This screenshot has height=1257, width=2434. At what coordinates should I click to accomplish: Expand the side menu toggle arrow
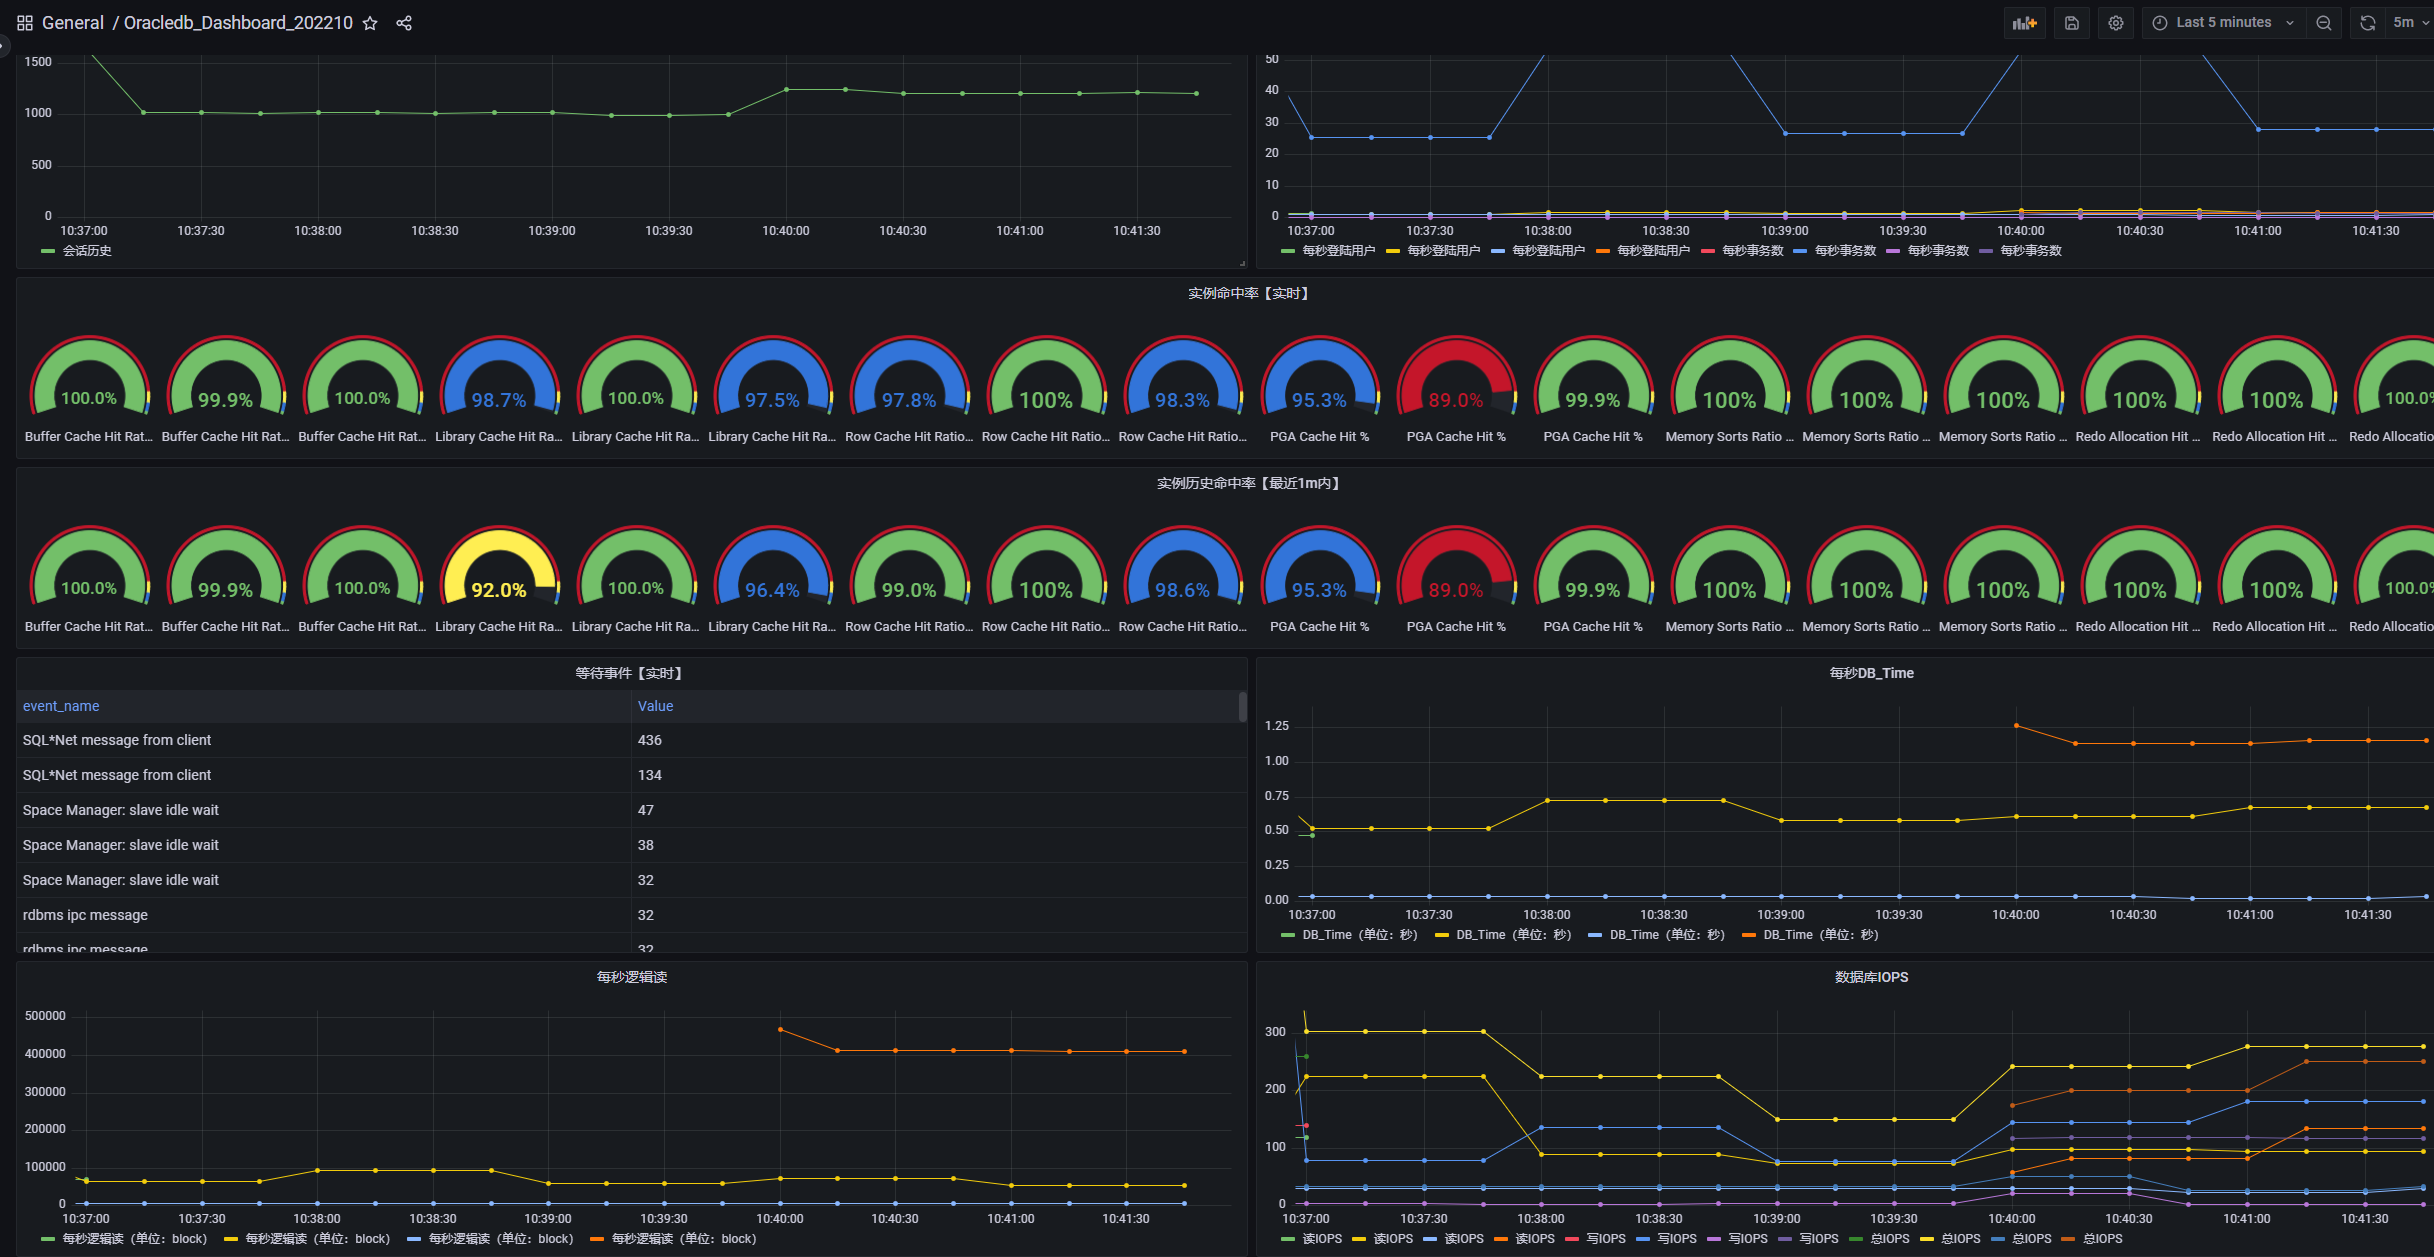click(3, 45)
